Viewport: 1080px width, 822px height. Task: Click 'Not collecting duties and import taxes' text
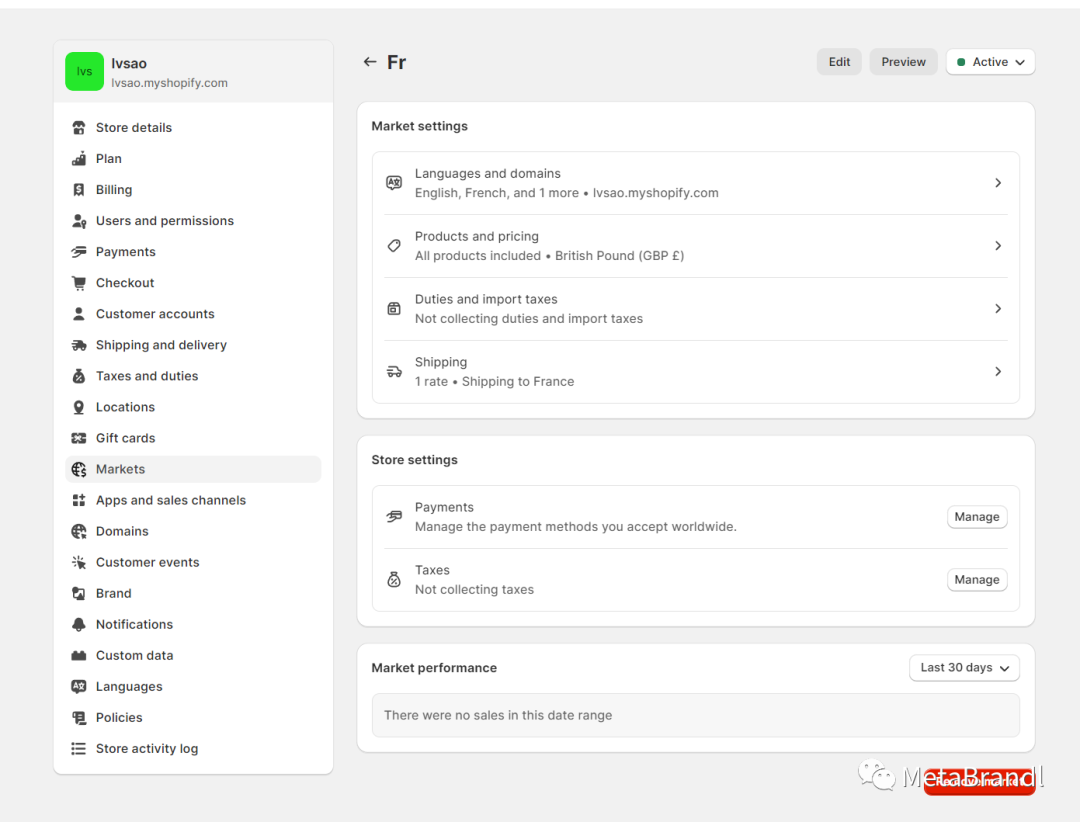(x=528, y=319)
